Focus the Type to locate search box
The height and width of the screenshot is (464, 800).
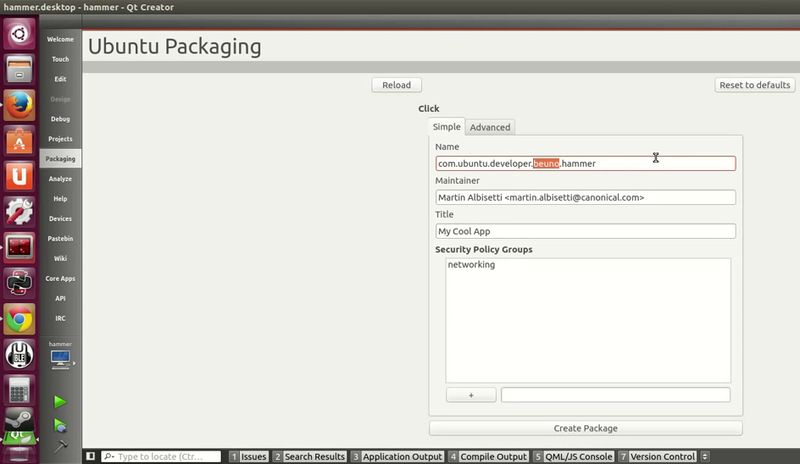click(161, 456)
